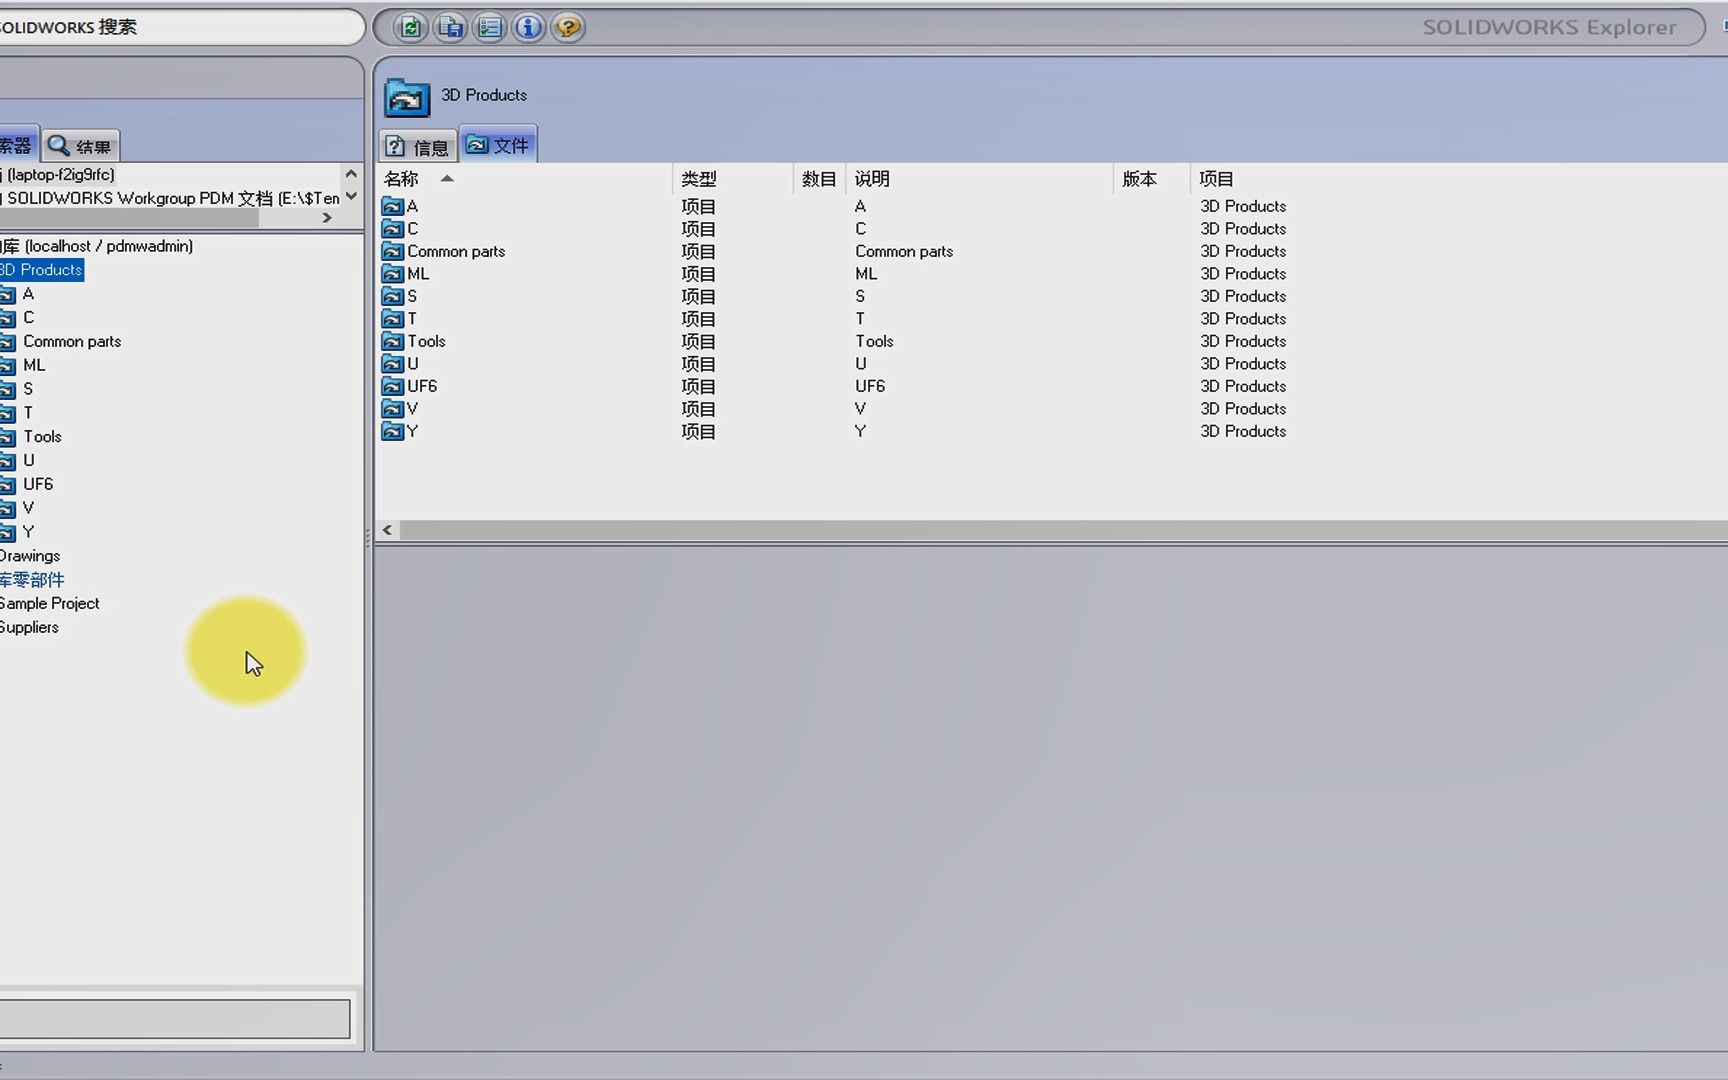Select the (laptop-f2ig9rfc) entry
Image resolution: width=1728 pixels, height=1080 pixels.
58,175
